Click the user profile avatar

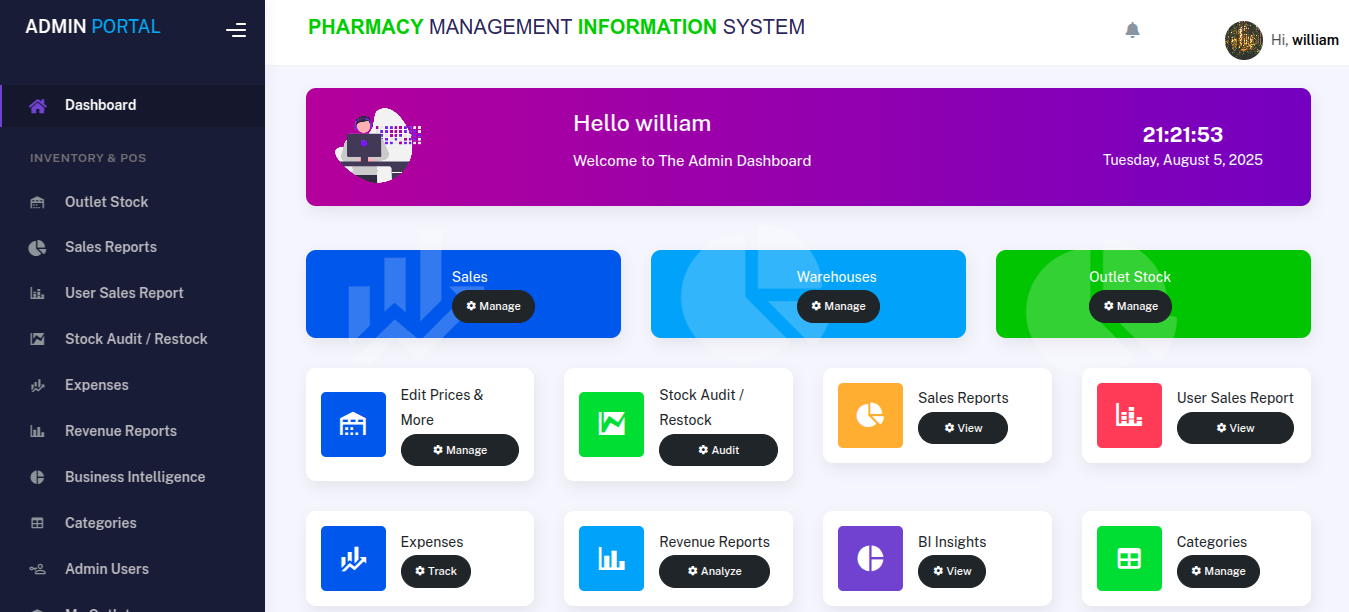(x=1243, y=40)
